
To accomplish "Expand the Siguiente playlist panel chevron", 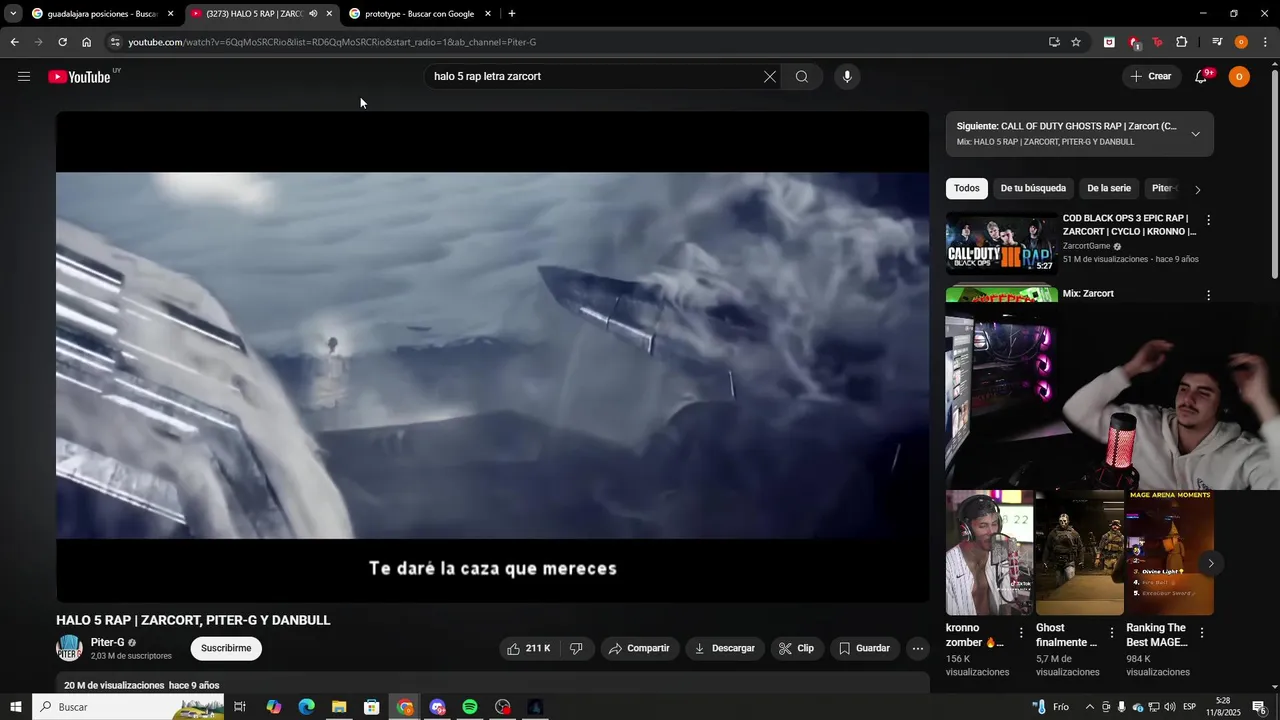I will [x=1195, y=134].
